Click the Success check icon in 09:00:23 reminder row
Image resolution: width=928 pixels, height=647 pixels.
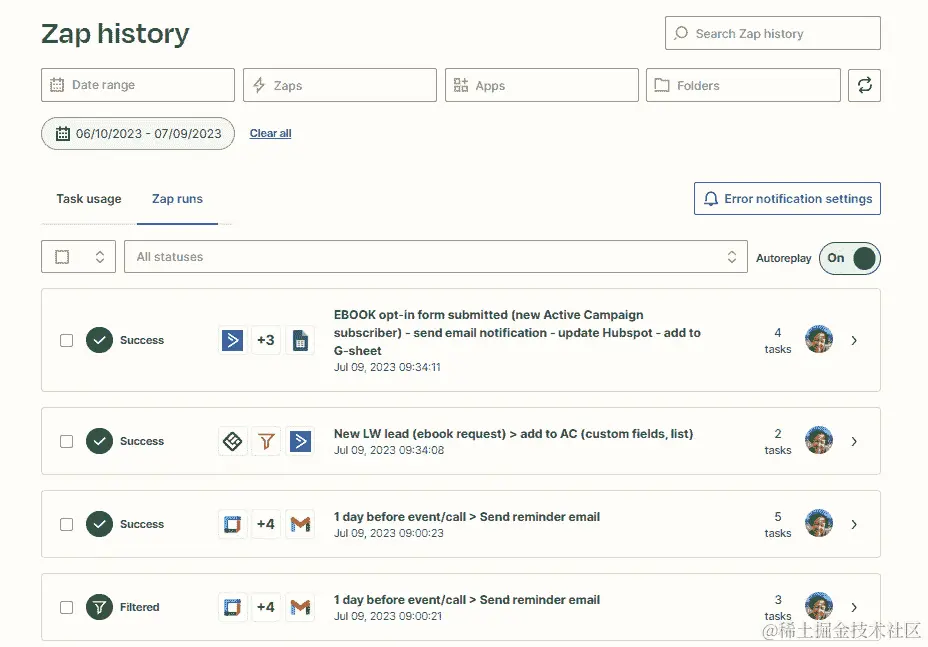tap(99, 524)
